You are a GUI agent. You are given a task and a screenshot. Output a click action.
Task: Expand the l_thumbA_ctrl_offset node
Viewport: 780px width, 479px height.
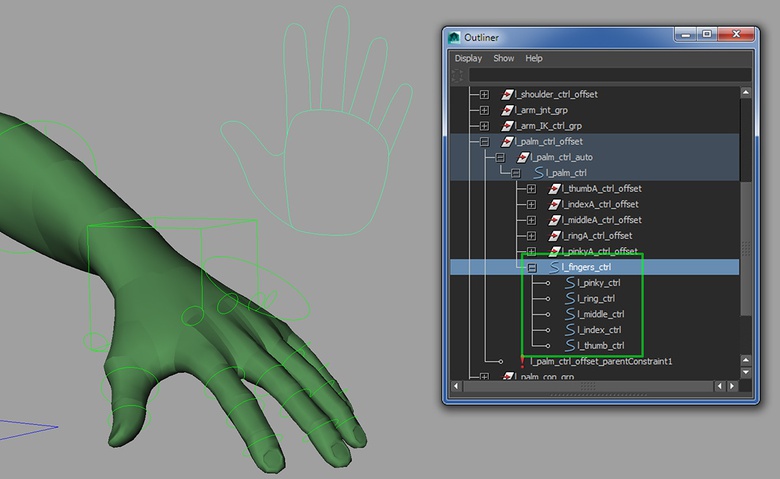pos(531,189)
